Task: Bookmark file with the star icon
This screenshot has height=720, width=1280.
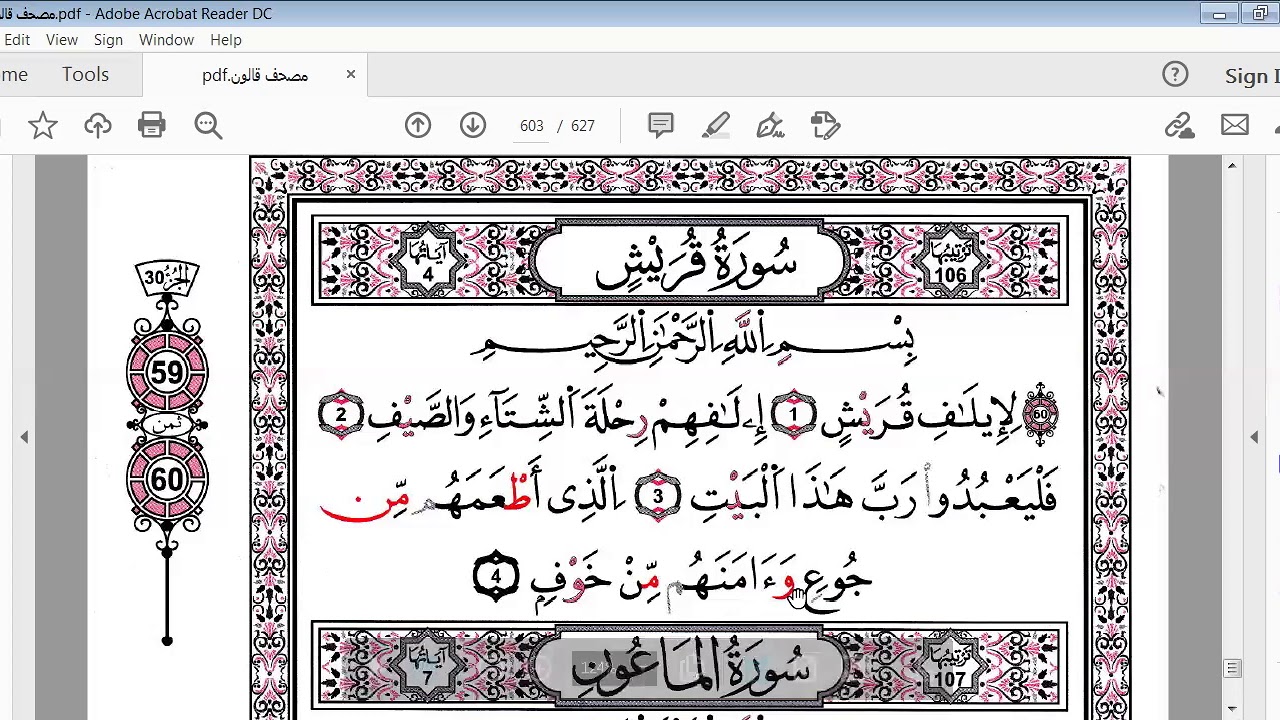Action: pyautogui.click(x=42, y=126)
